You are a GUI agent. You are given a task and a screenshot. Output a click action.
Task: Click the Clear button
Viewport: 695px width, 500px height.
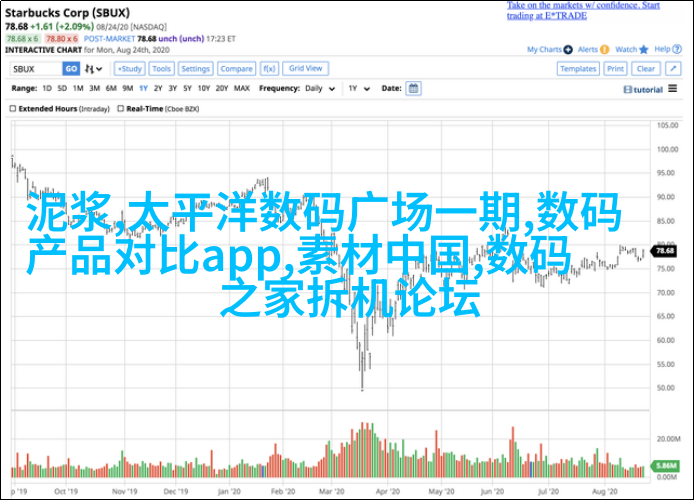(646, 69)
